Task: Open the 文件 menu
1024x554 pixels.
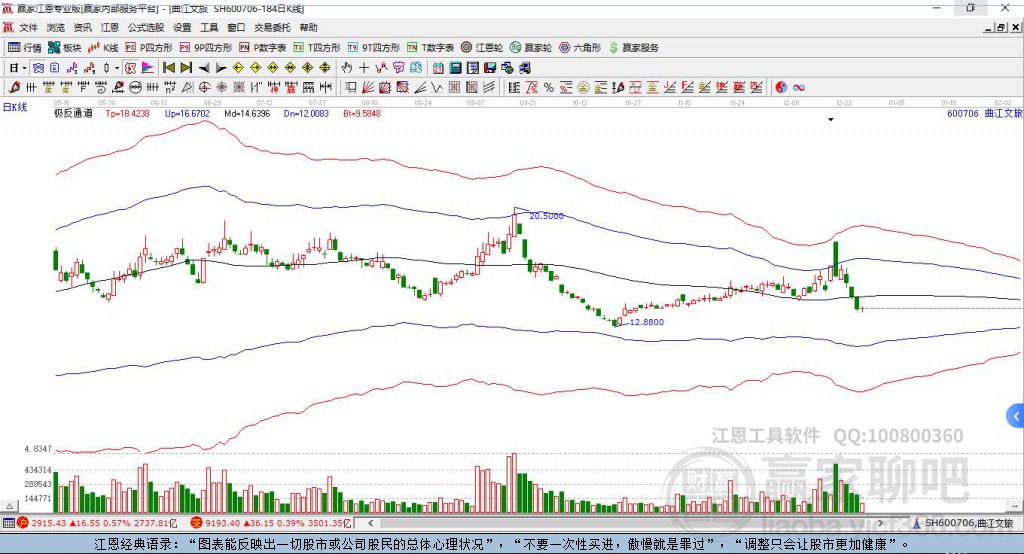Action: tap(29, 27)
